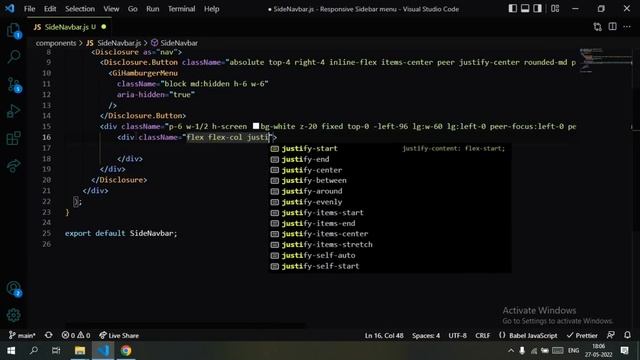Choose justify-self-start suggestion
Viewport: 640px width, 360px height.
(390, 266)
